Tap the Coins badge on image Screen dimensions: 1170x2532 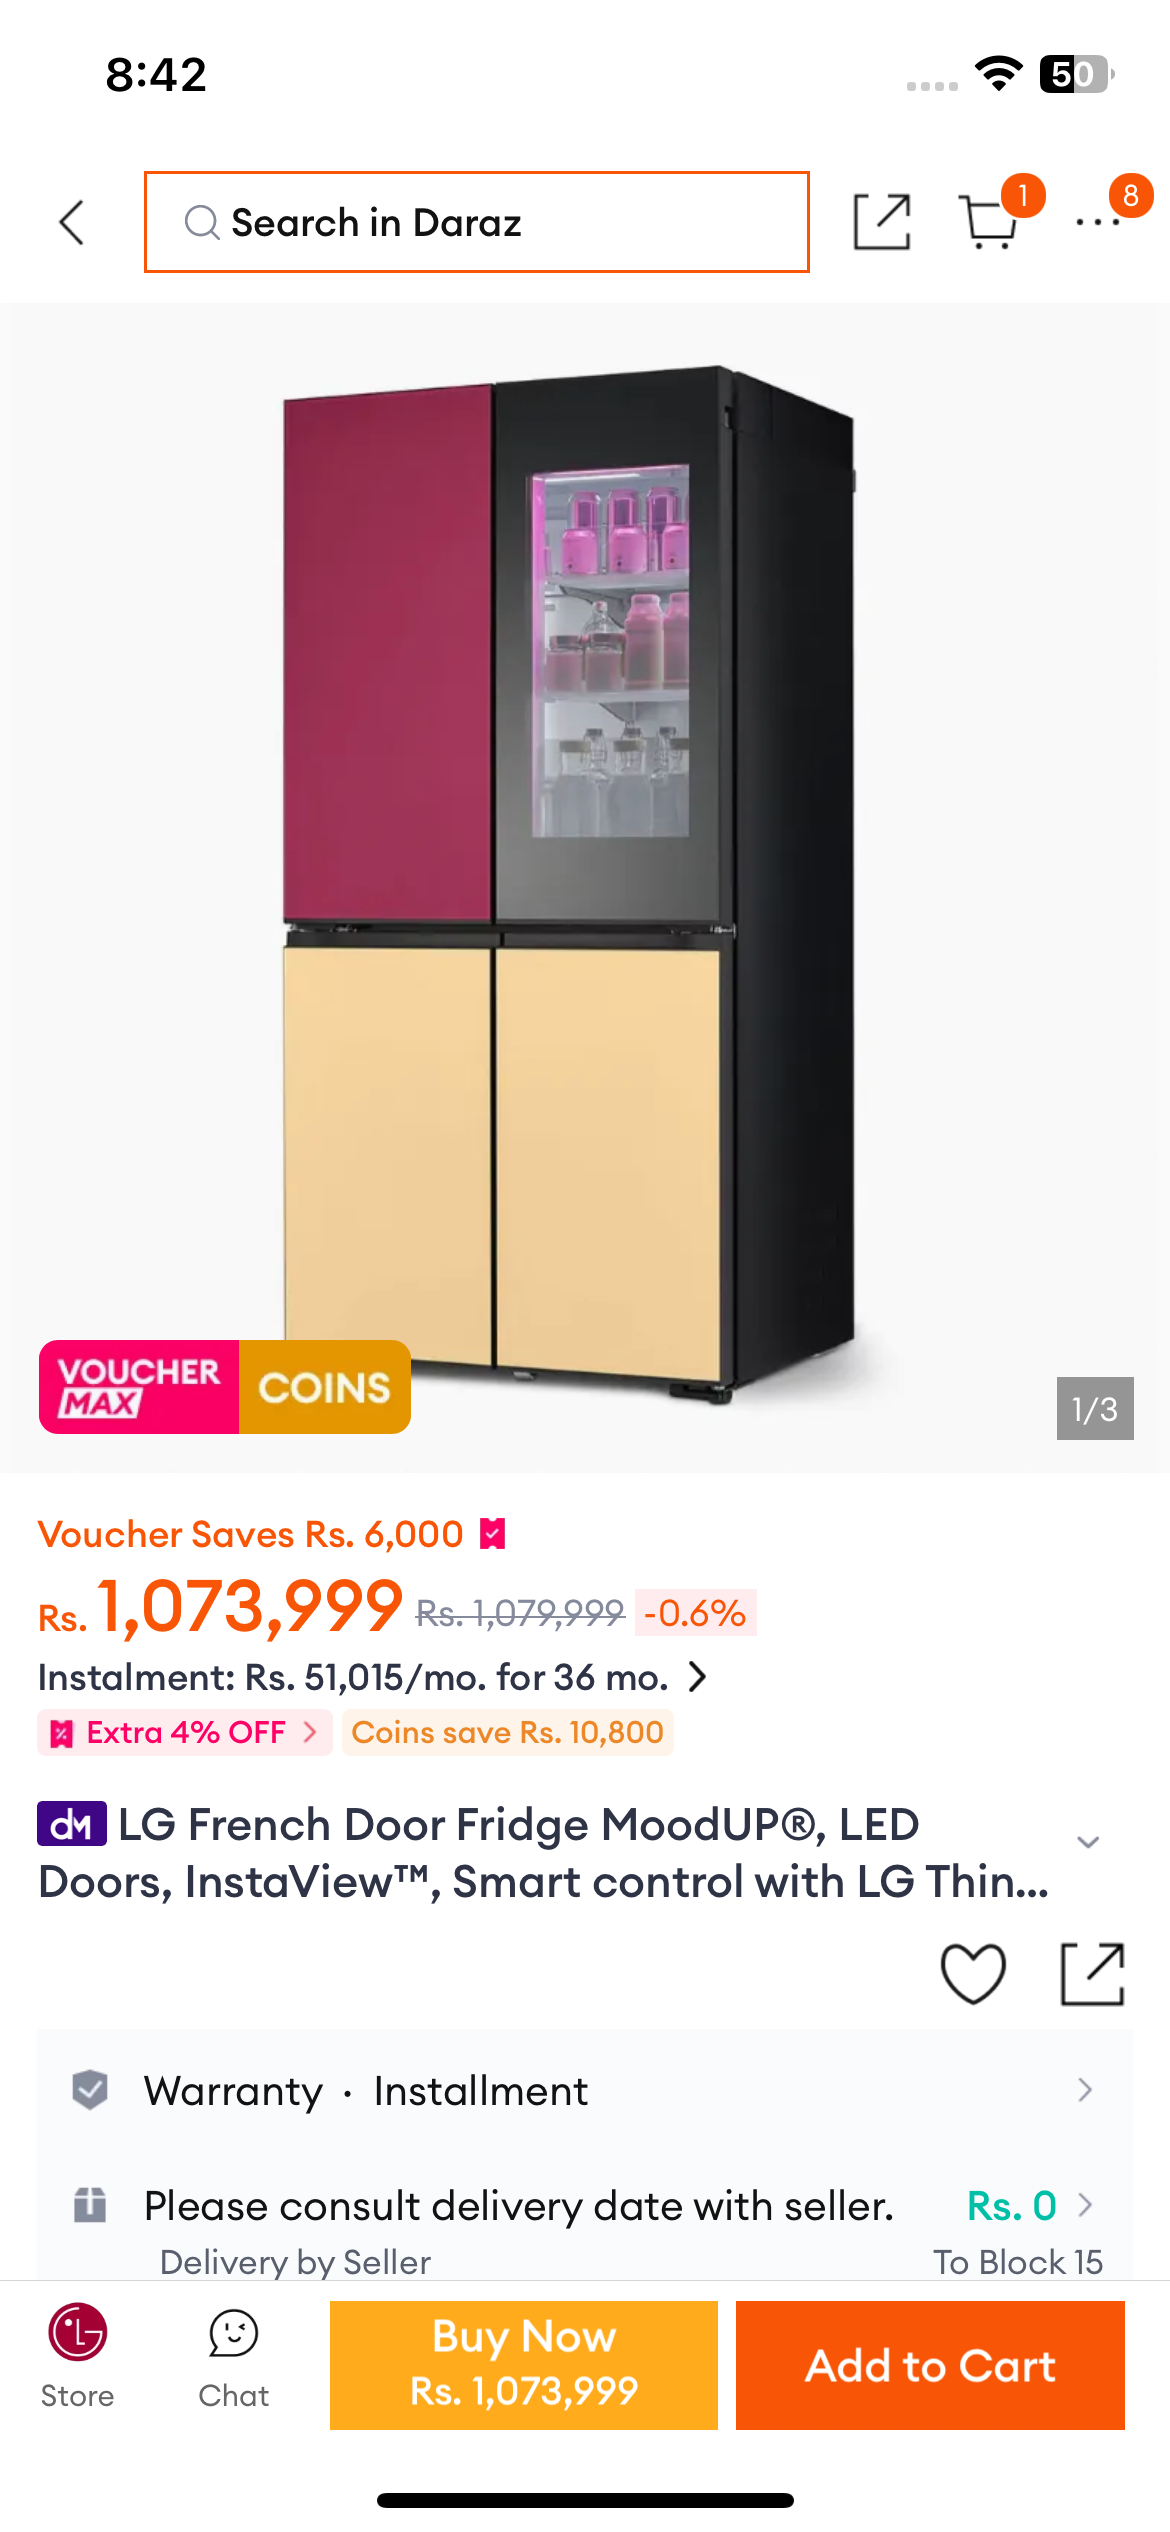tap(325, 1387)
